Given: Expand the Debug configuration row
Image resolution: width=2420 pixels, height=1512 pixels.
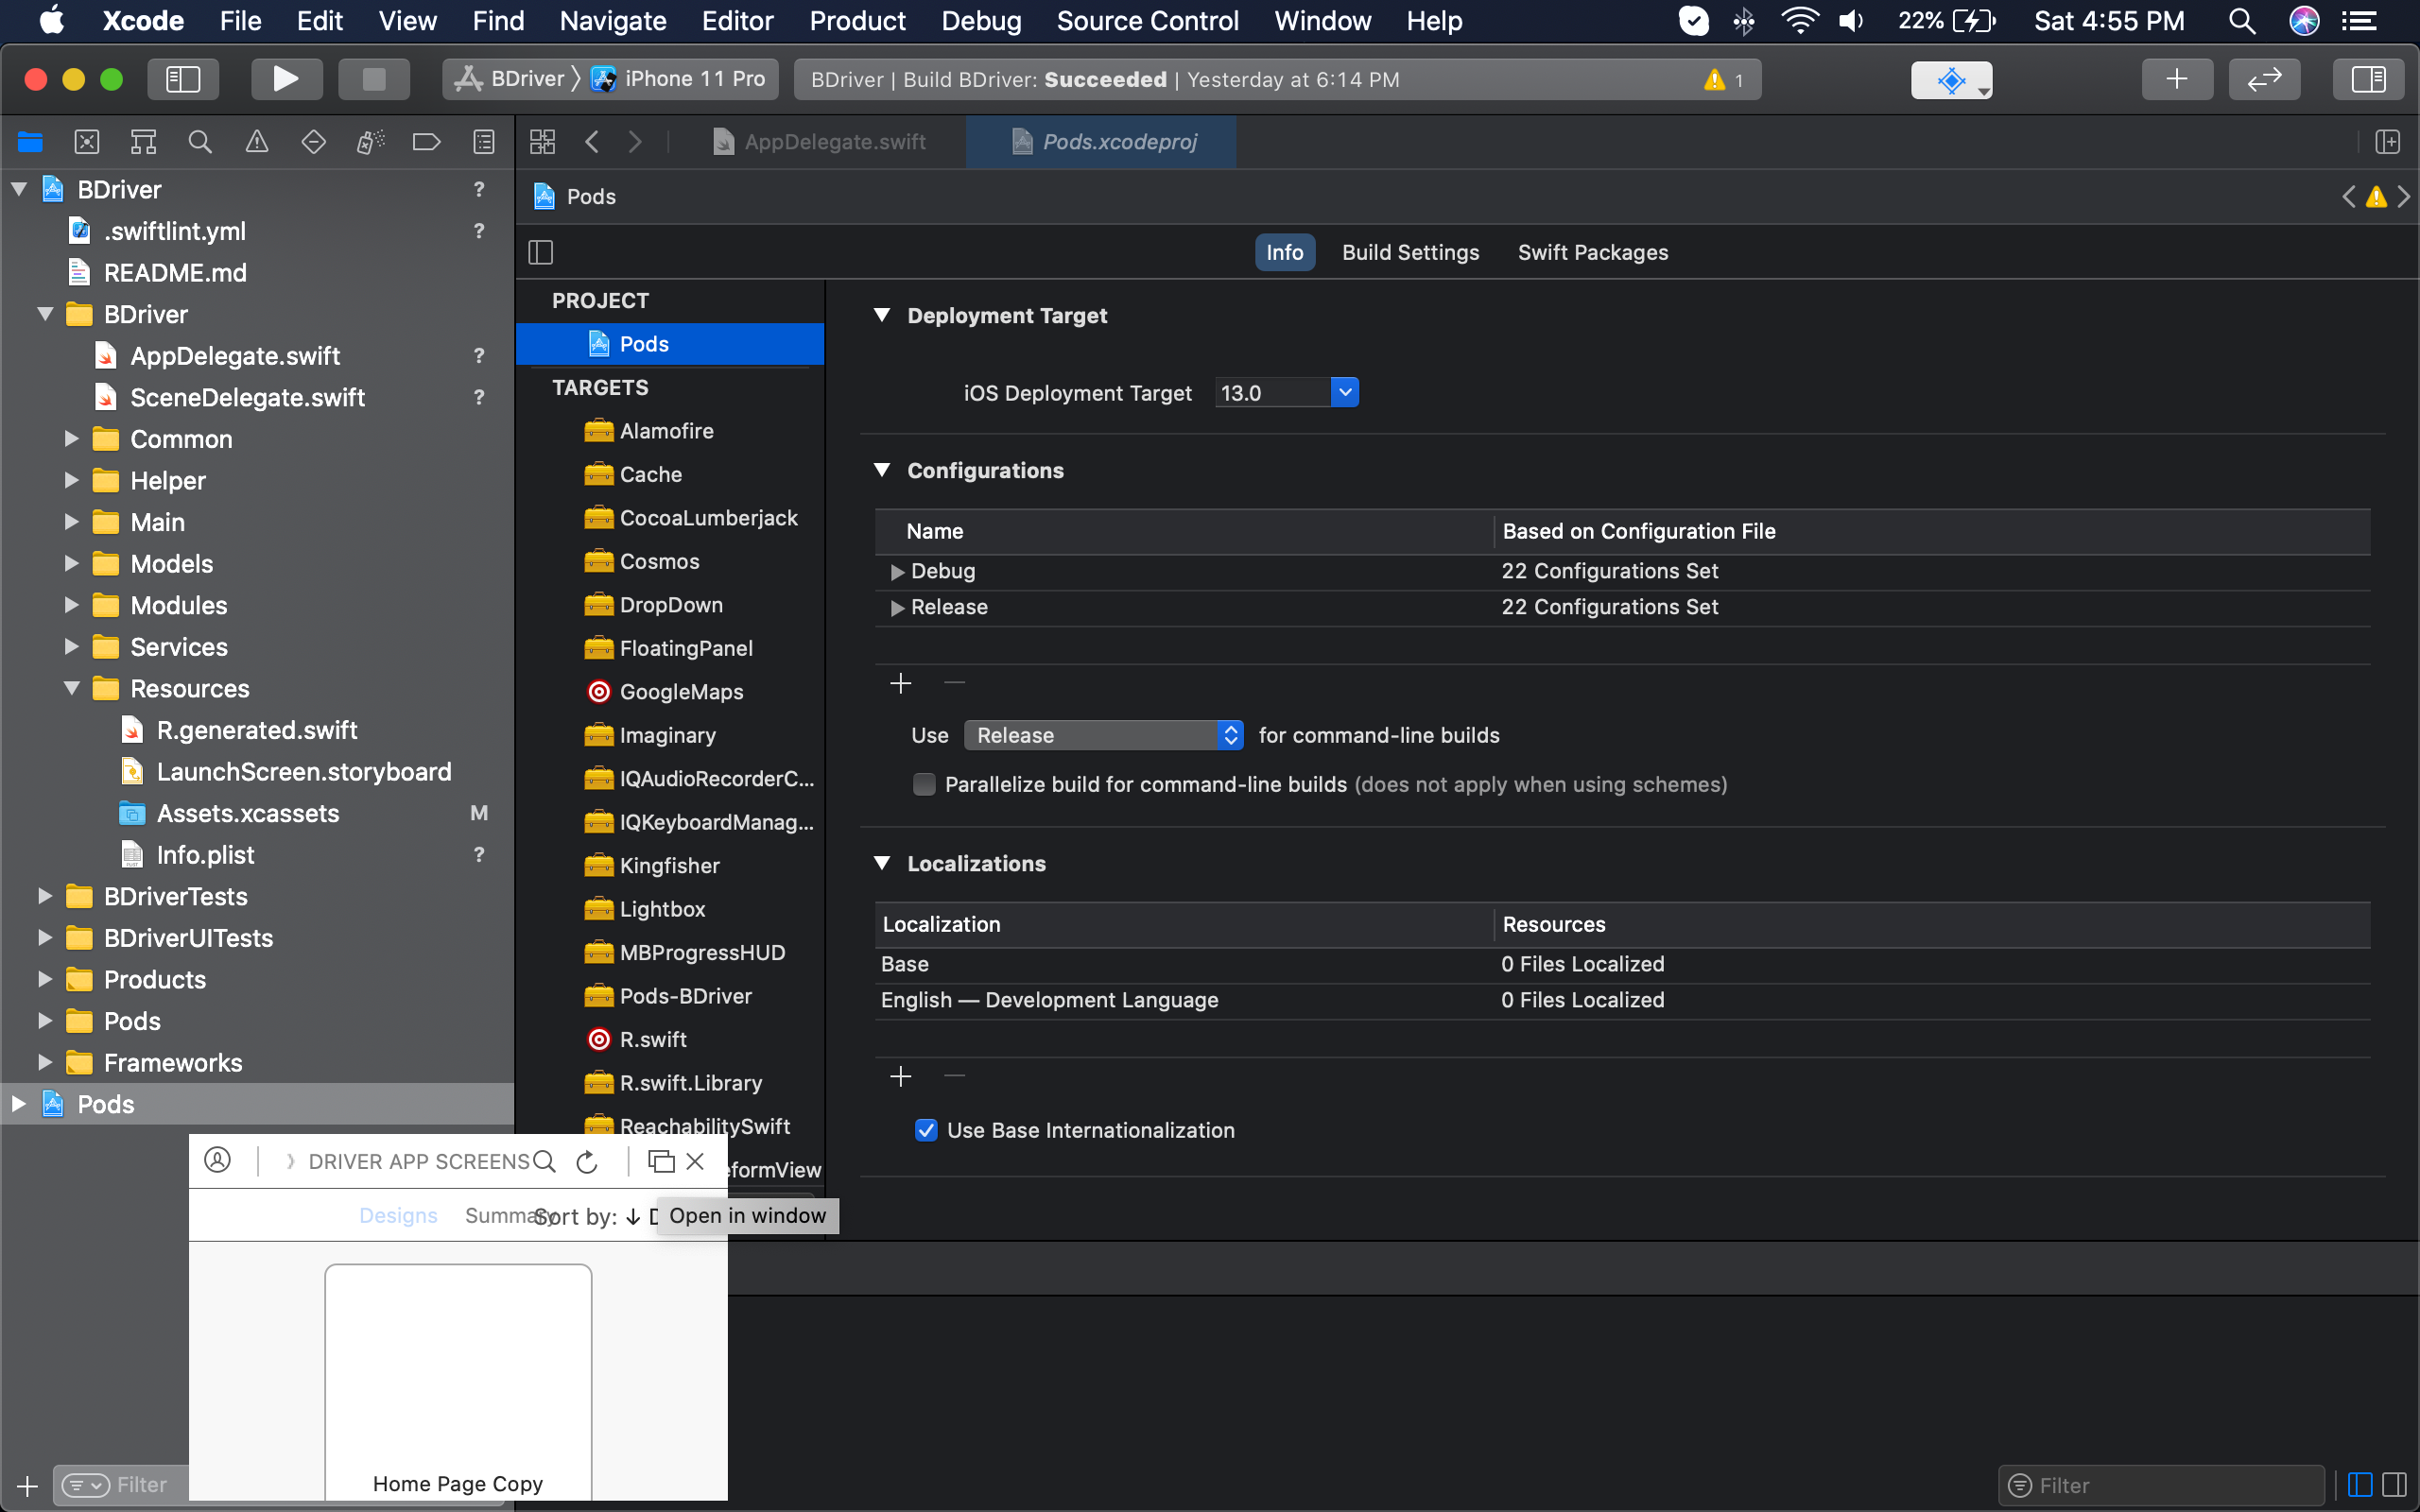Looking at the screenshot, I should 897,572.
